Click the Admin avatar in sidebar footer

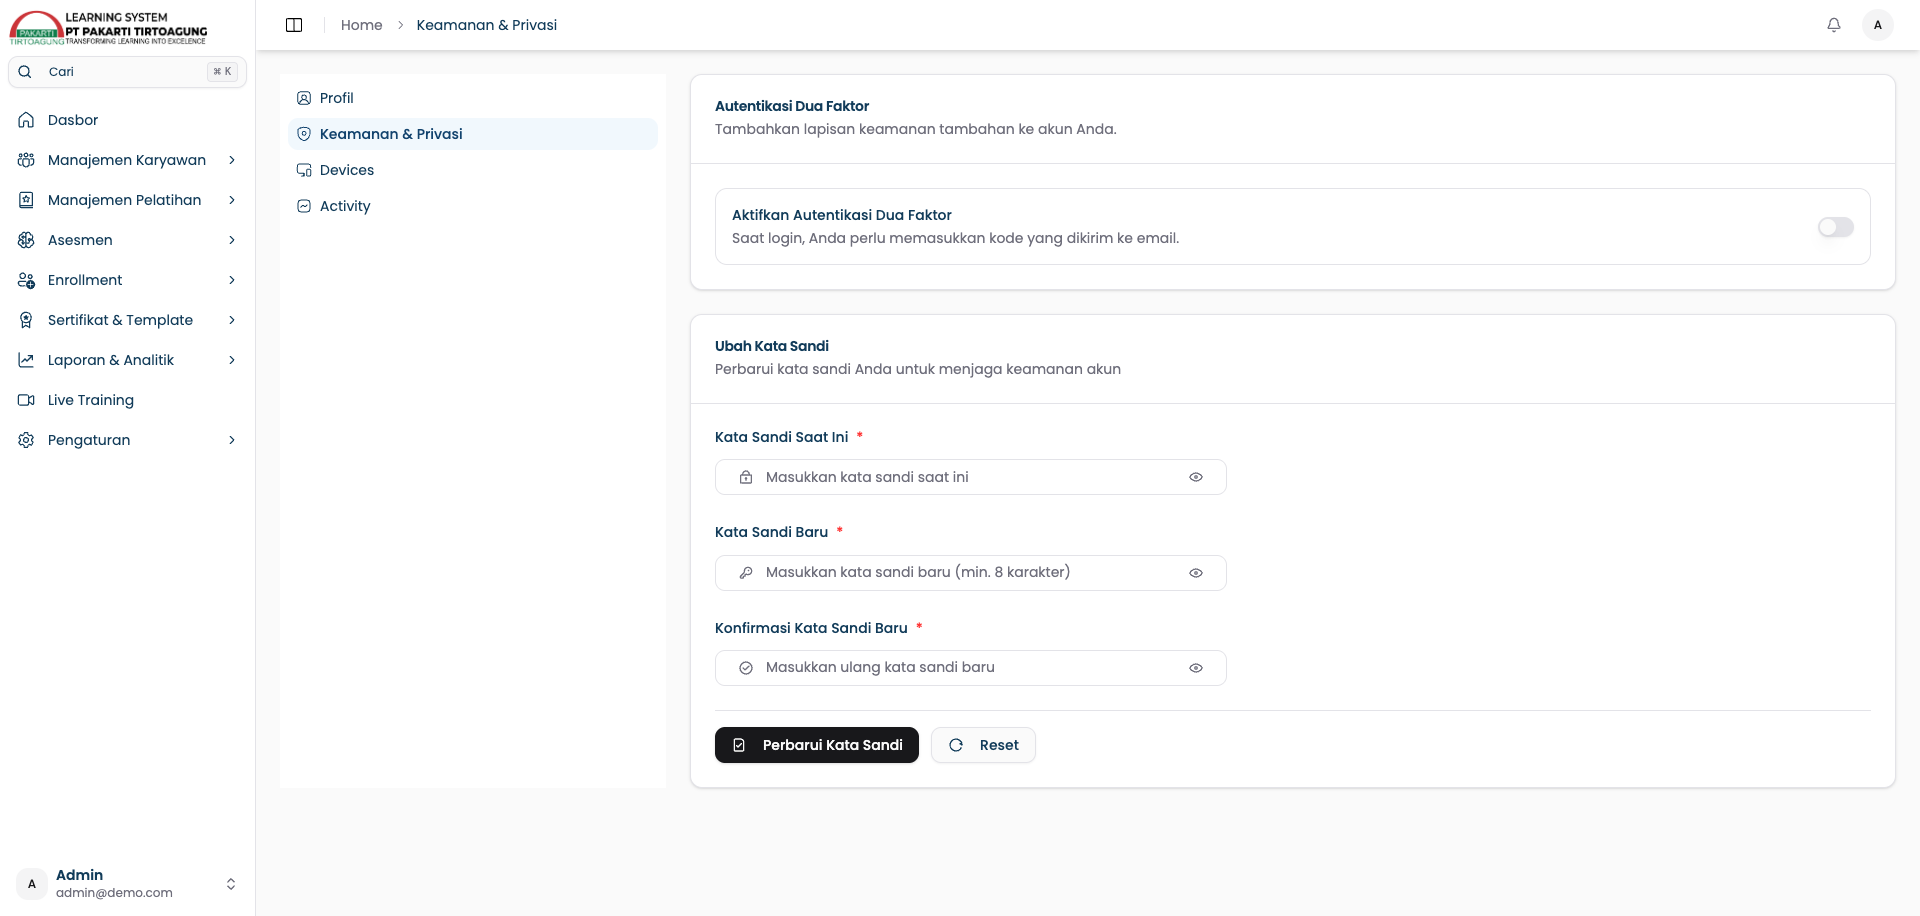tap(32, 884)
